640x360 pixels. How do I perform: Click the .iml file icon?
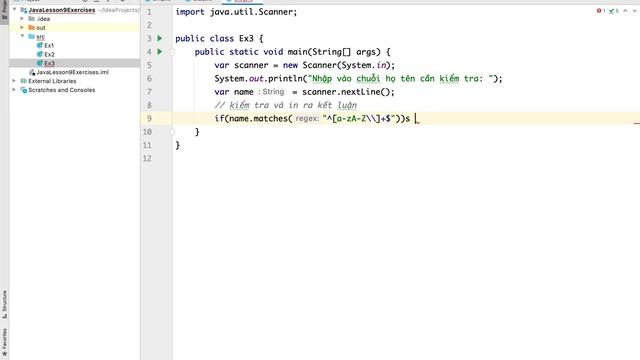coord(32,72)
